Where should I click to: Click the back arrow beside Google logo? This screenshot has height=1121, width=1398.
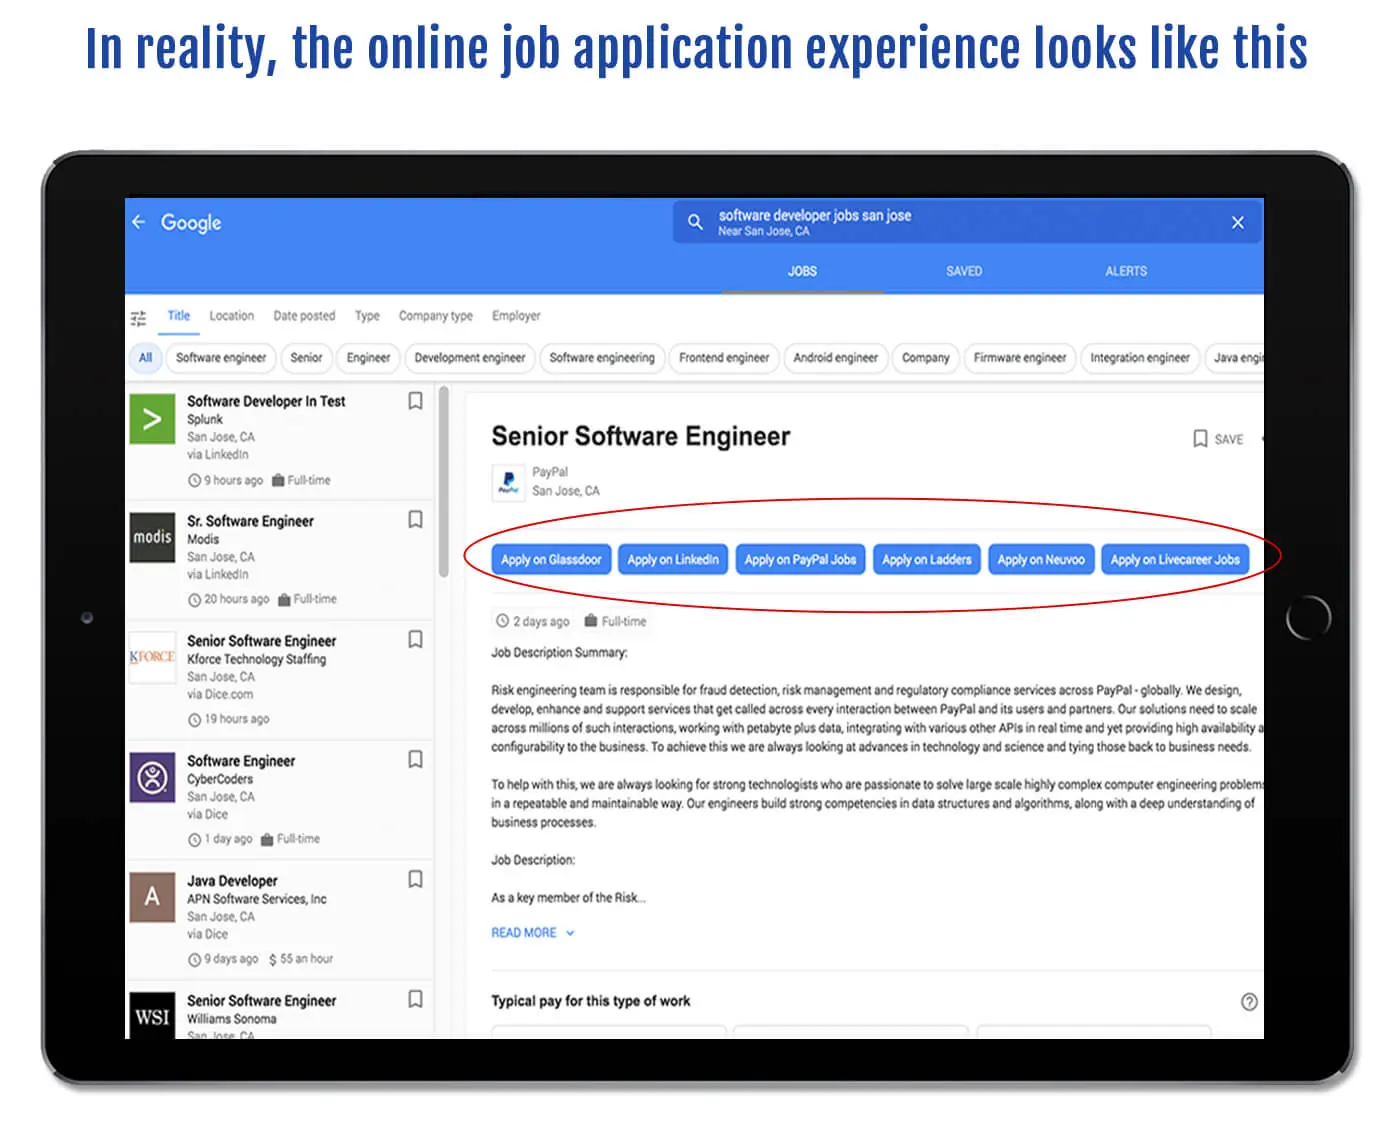pos(139,222)
